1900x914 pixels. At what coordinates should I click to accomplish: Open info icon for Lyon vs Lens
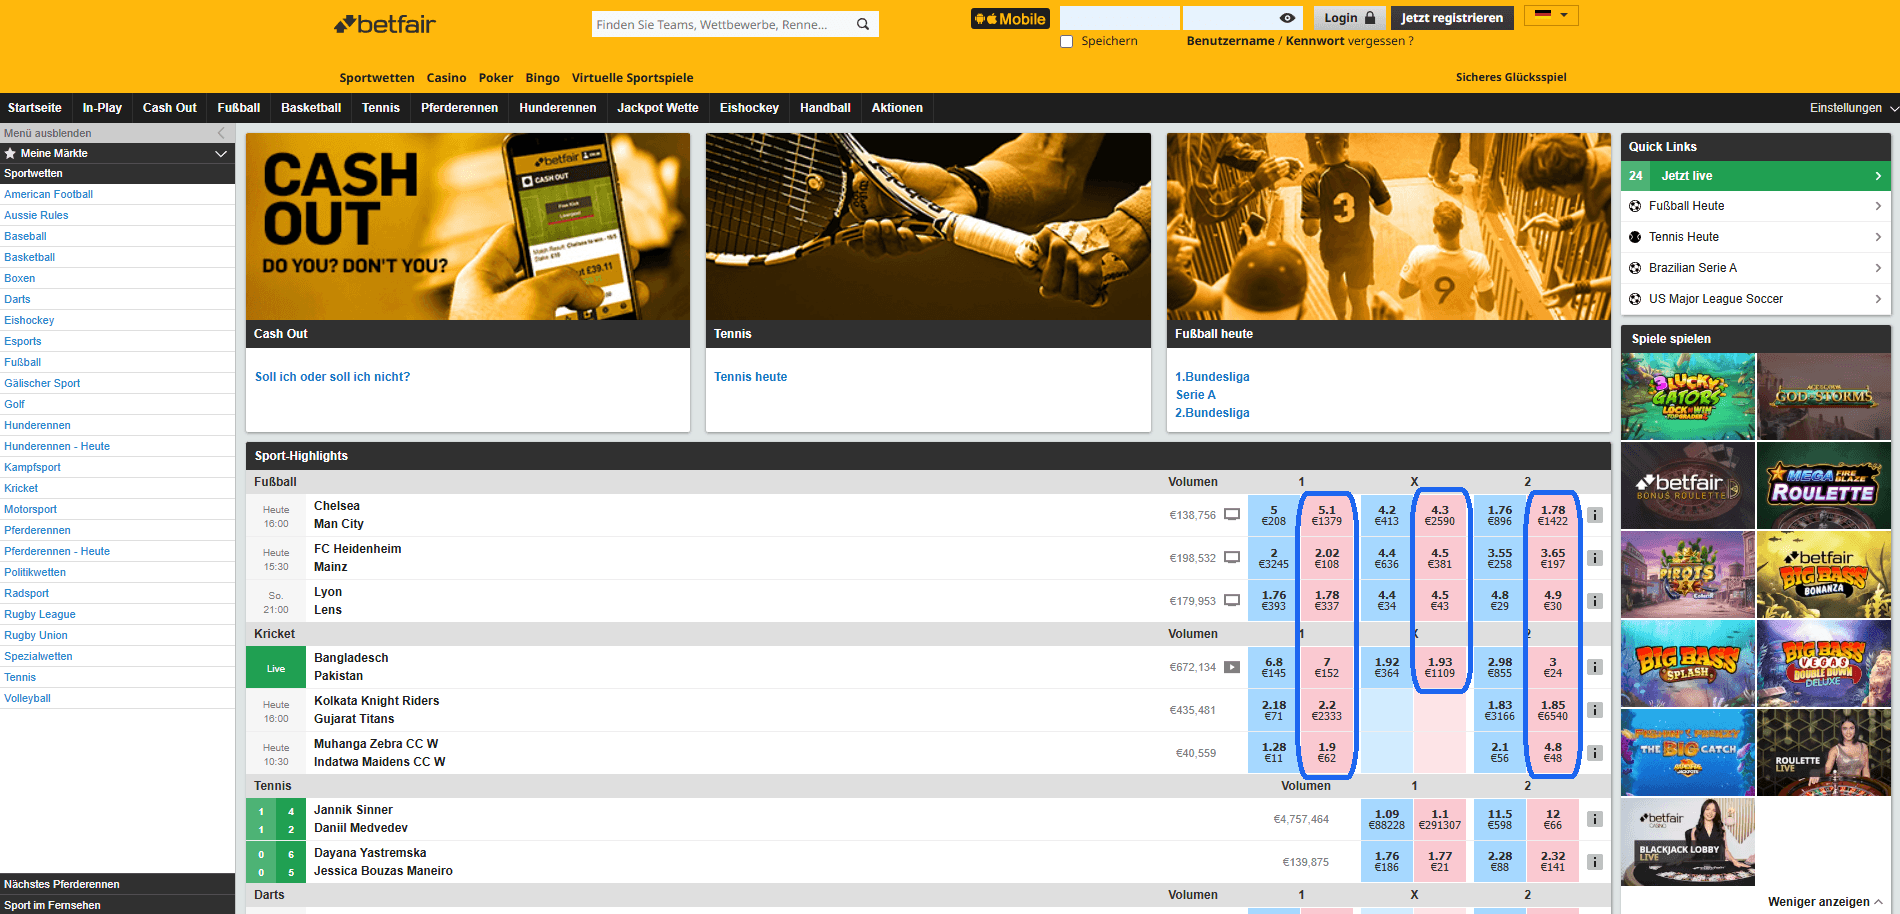[x=1595, y=601]
